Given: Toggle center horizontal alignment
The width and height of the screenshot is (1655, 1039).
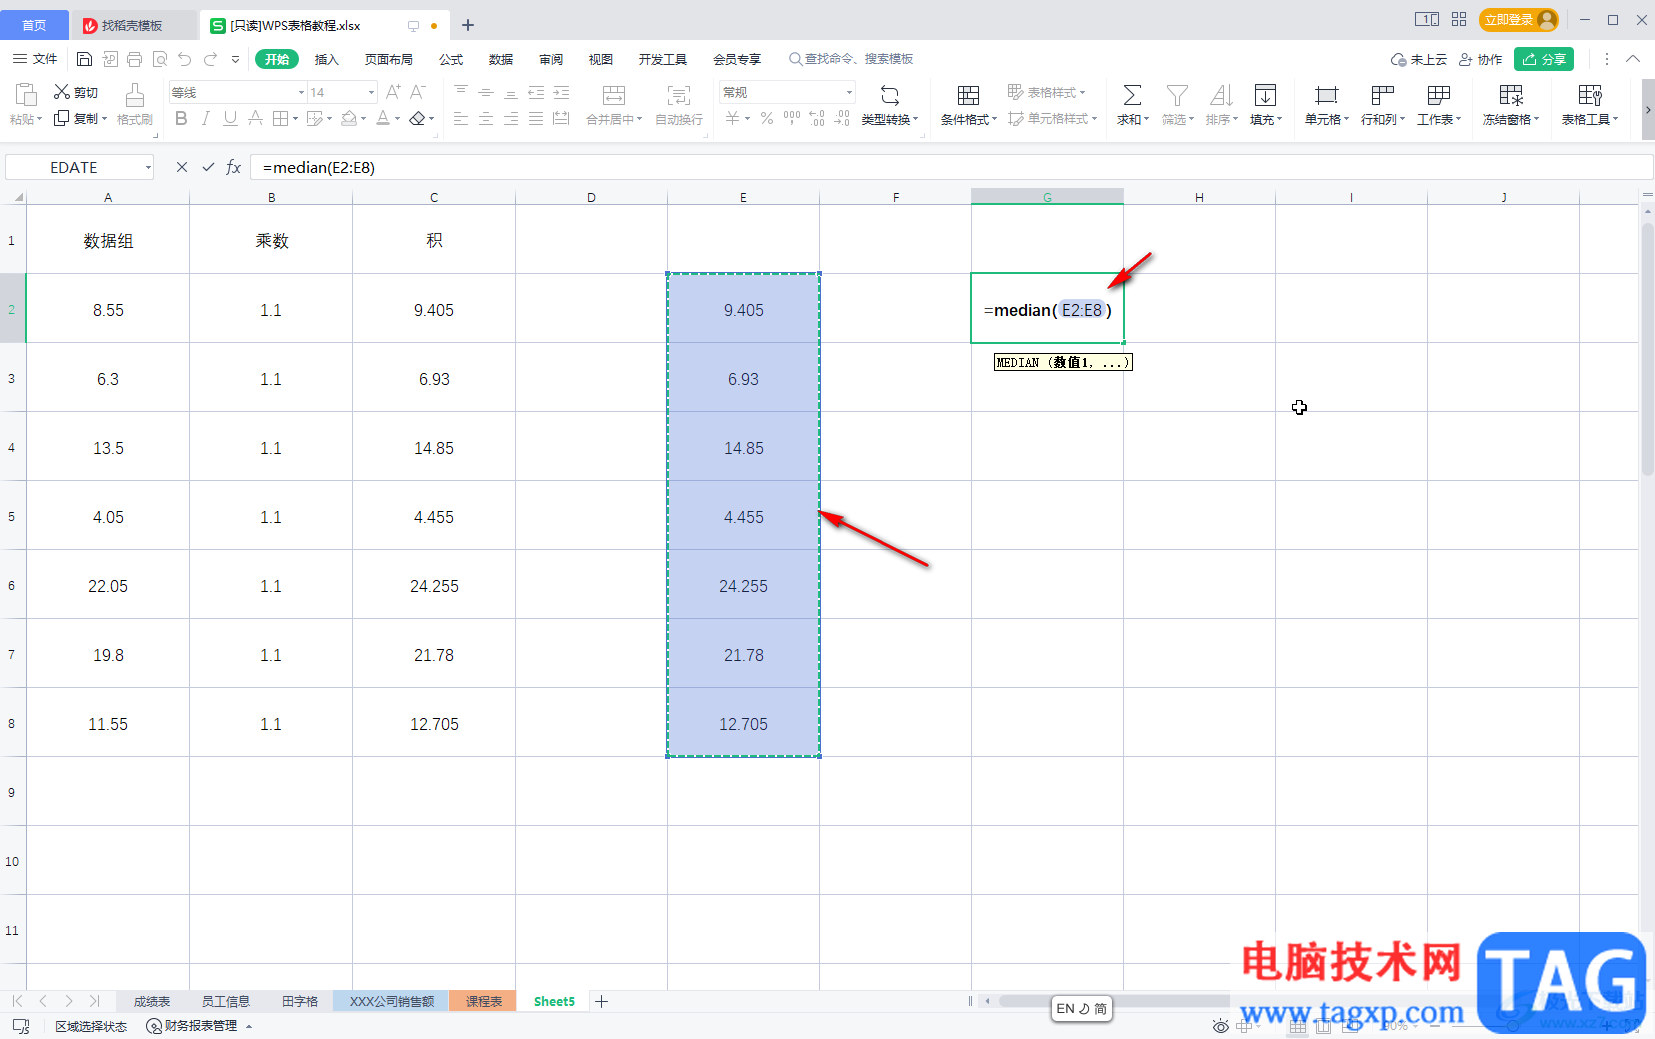Looking at the screenshot, I should (x=486, y=118).
